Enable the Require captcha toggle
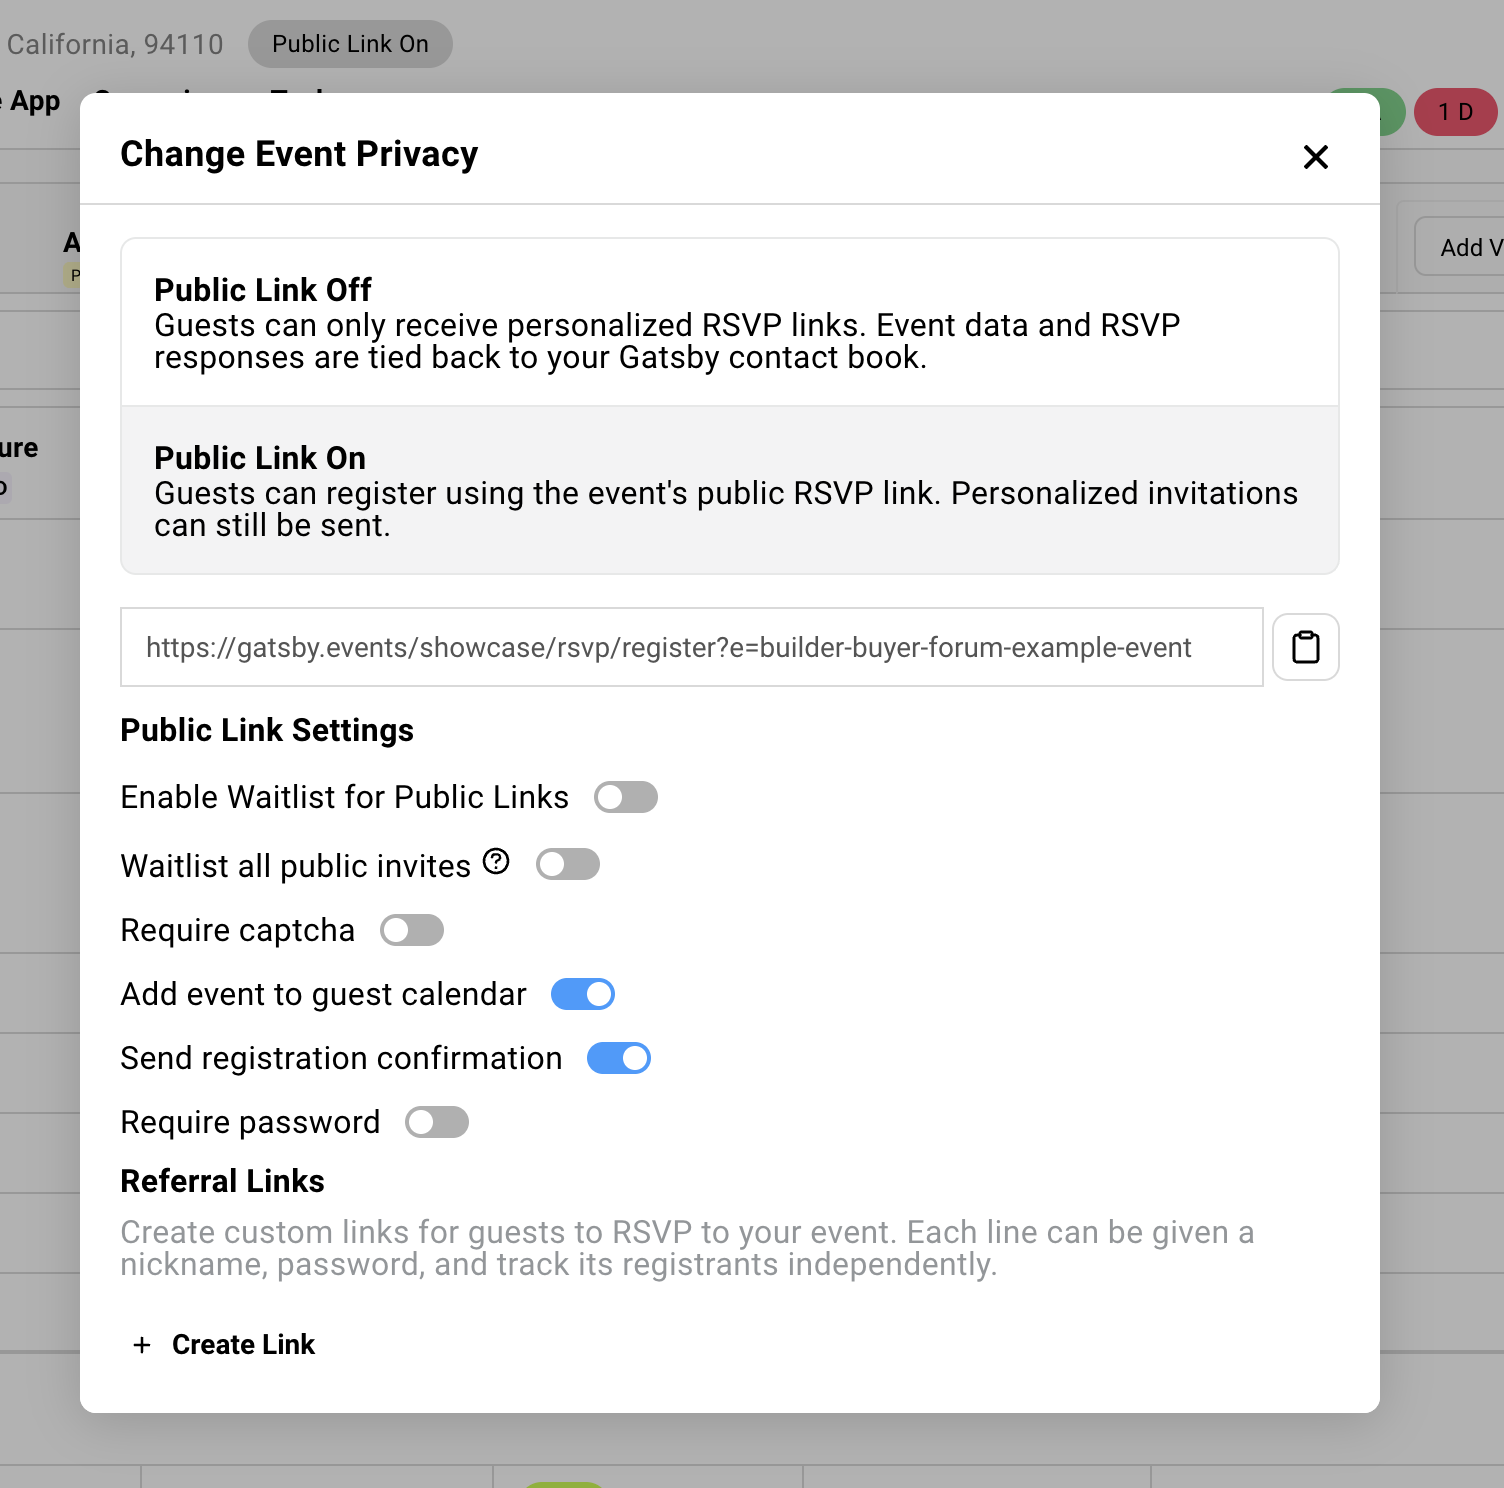The width and height of the screenshot is (1504, 1488). click(x=411, y=930)
